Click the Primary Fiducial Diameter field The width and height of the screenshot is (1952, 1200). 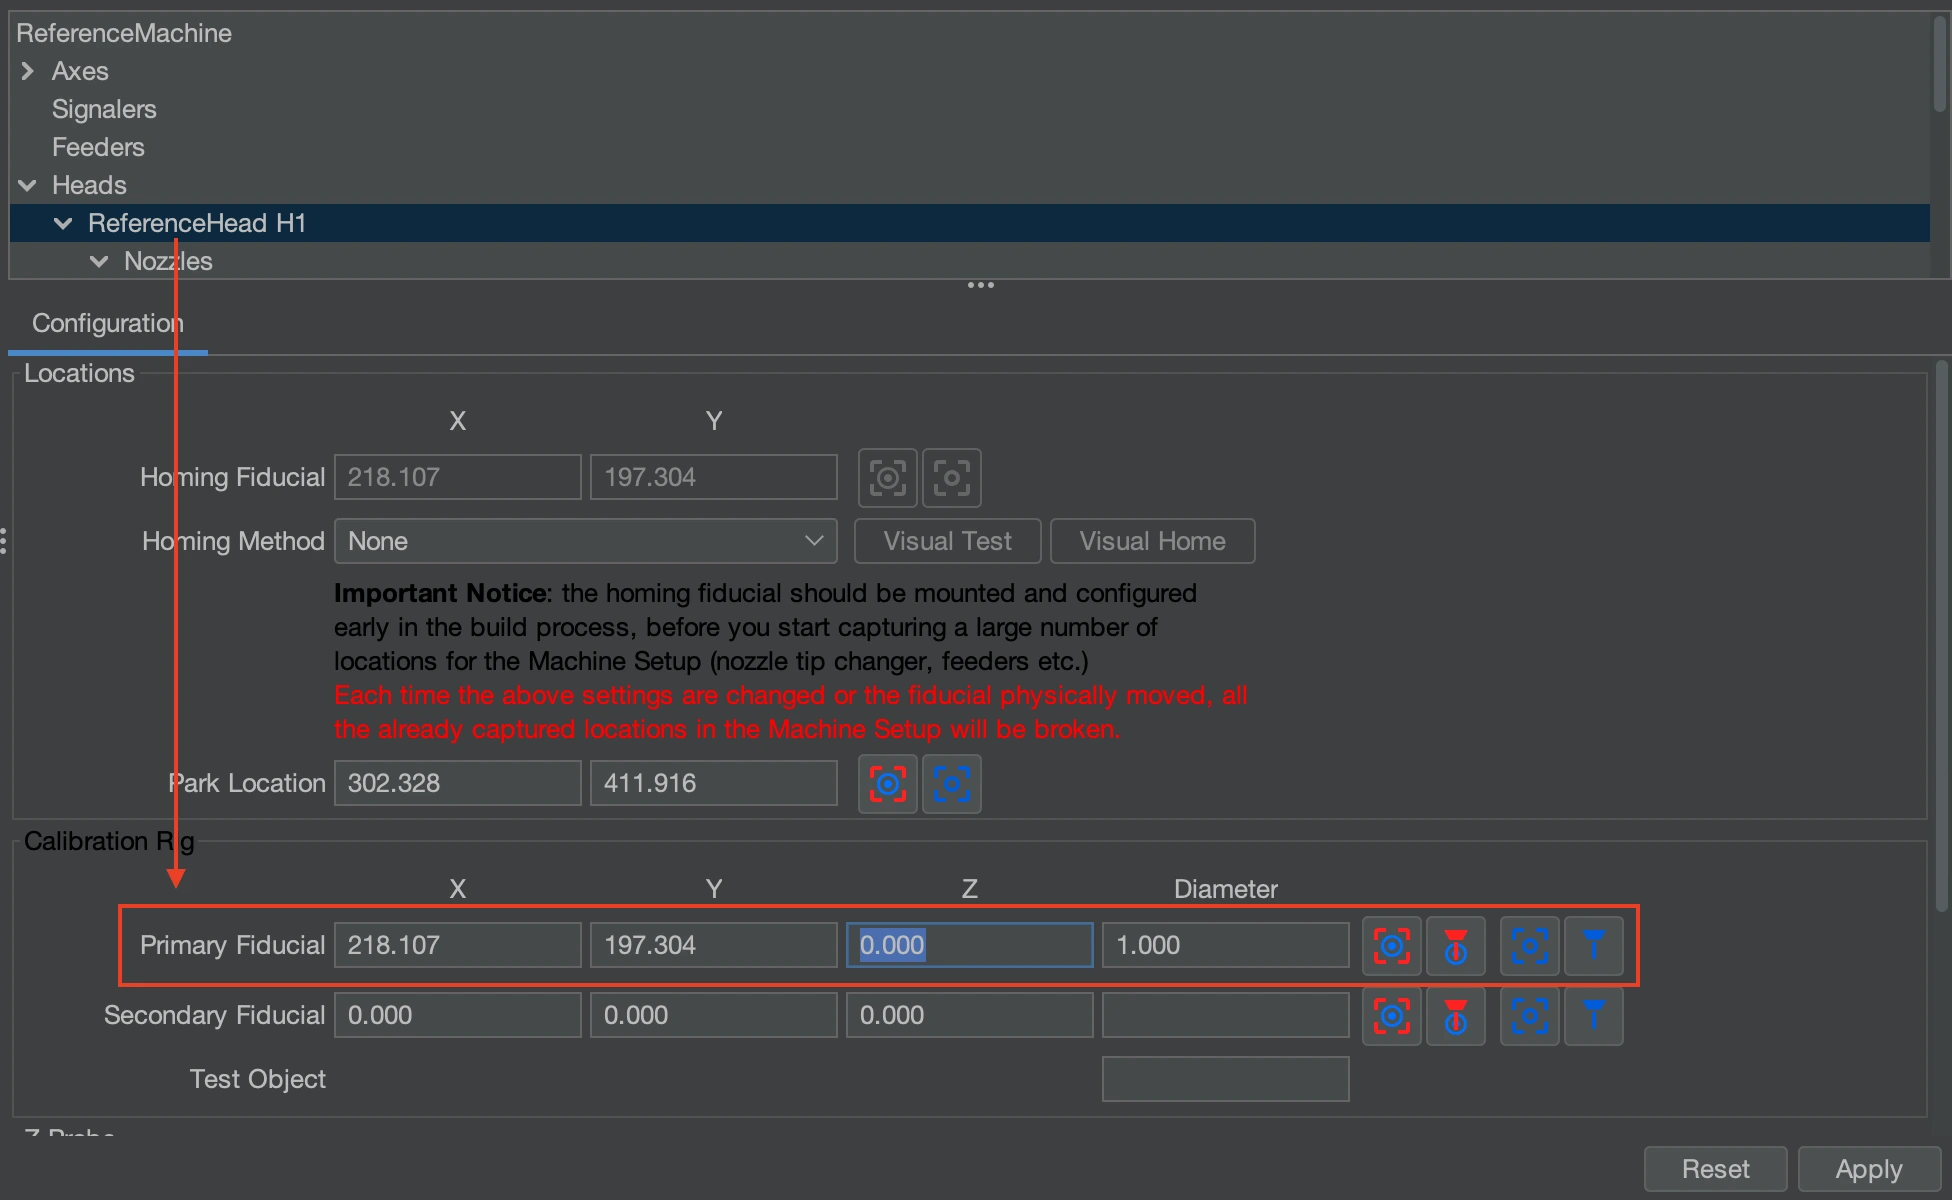point(1225,945)
